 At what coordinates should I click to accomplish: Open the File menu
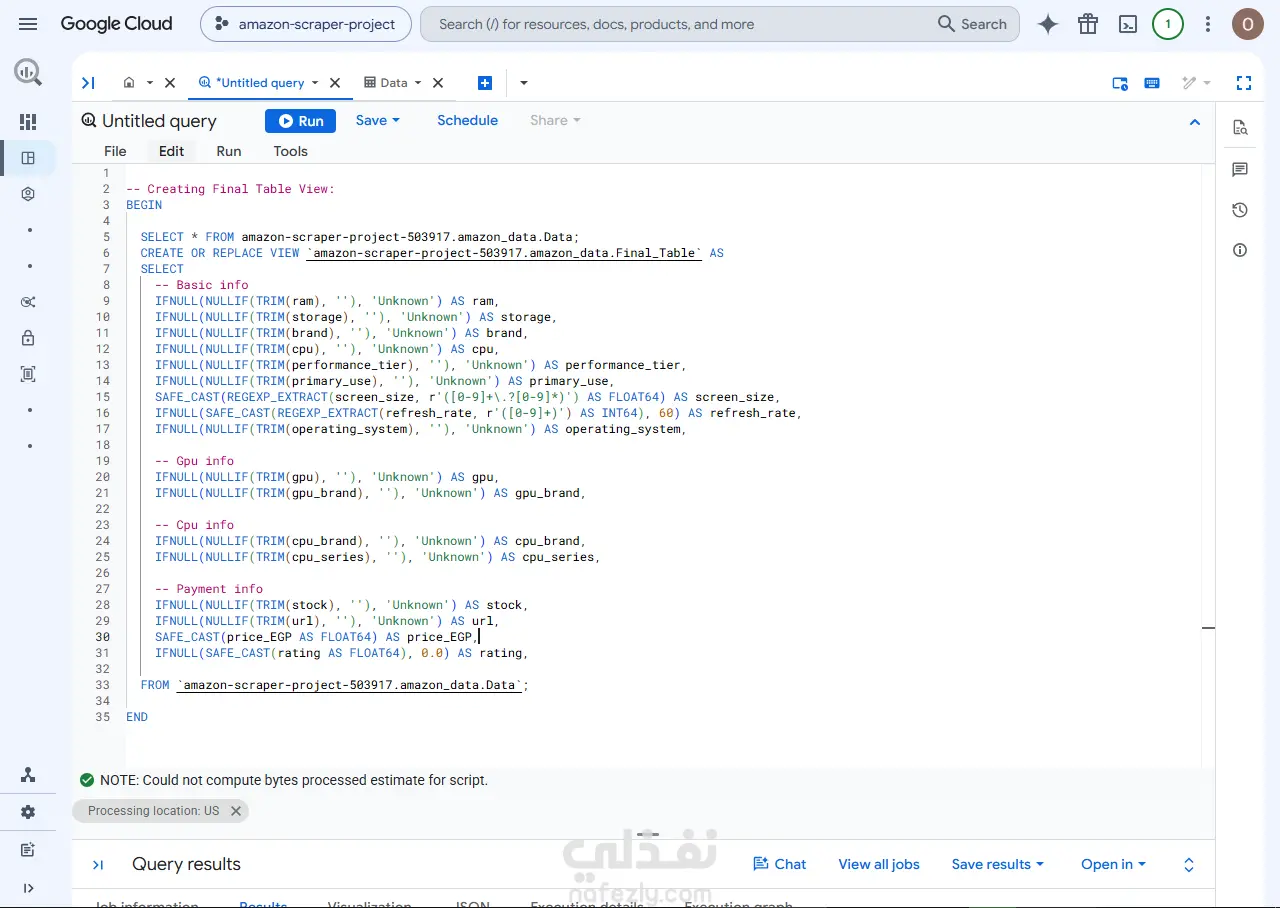115,151
